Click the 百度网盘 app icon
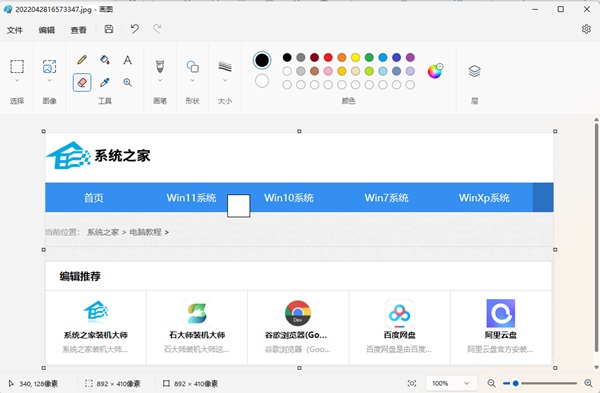600x393 pixels. pos(399,314)
